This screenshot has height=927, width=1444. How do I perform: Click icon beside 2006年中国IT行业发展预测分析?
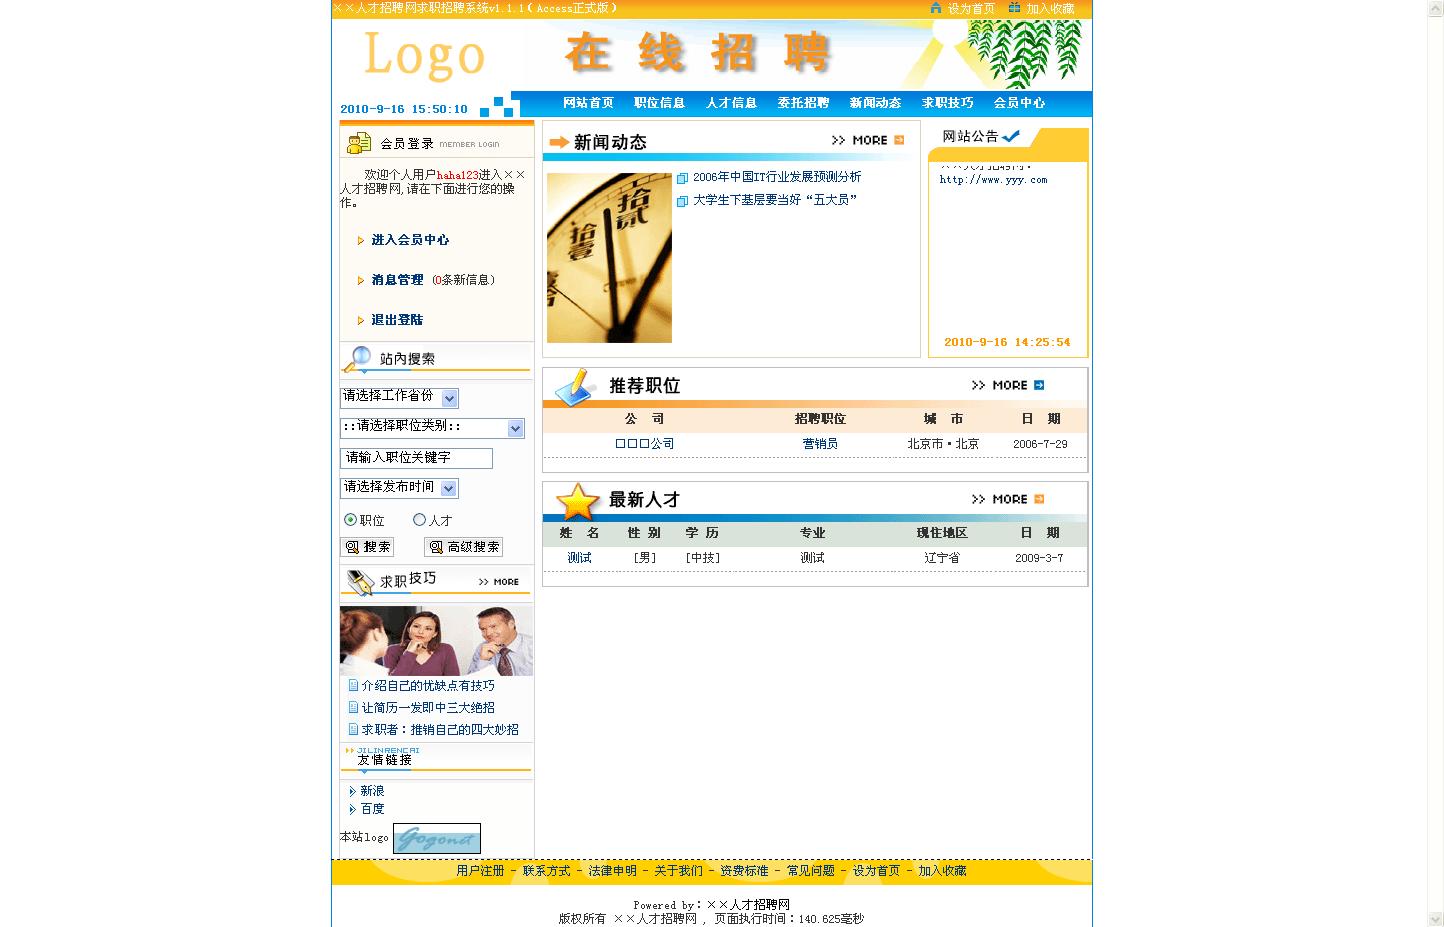682,178
